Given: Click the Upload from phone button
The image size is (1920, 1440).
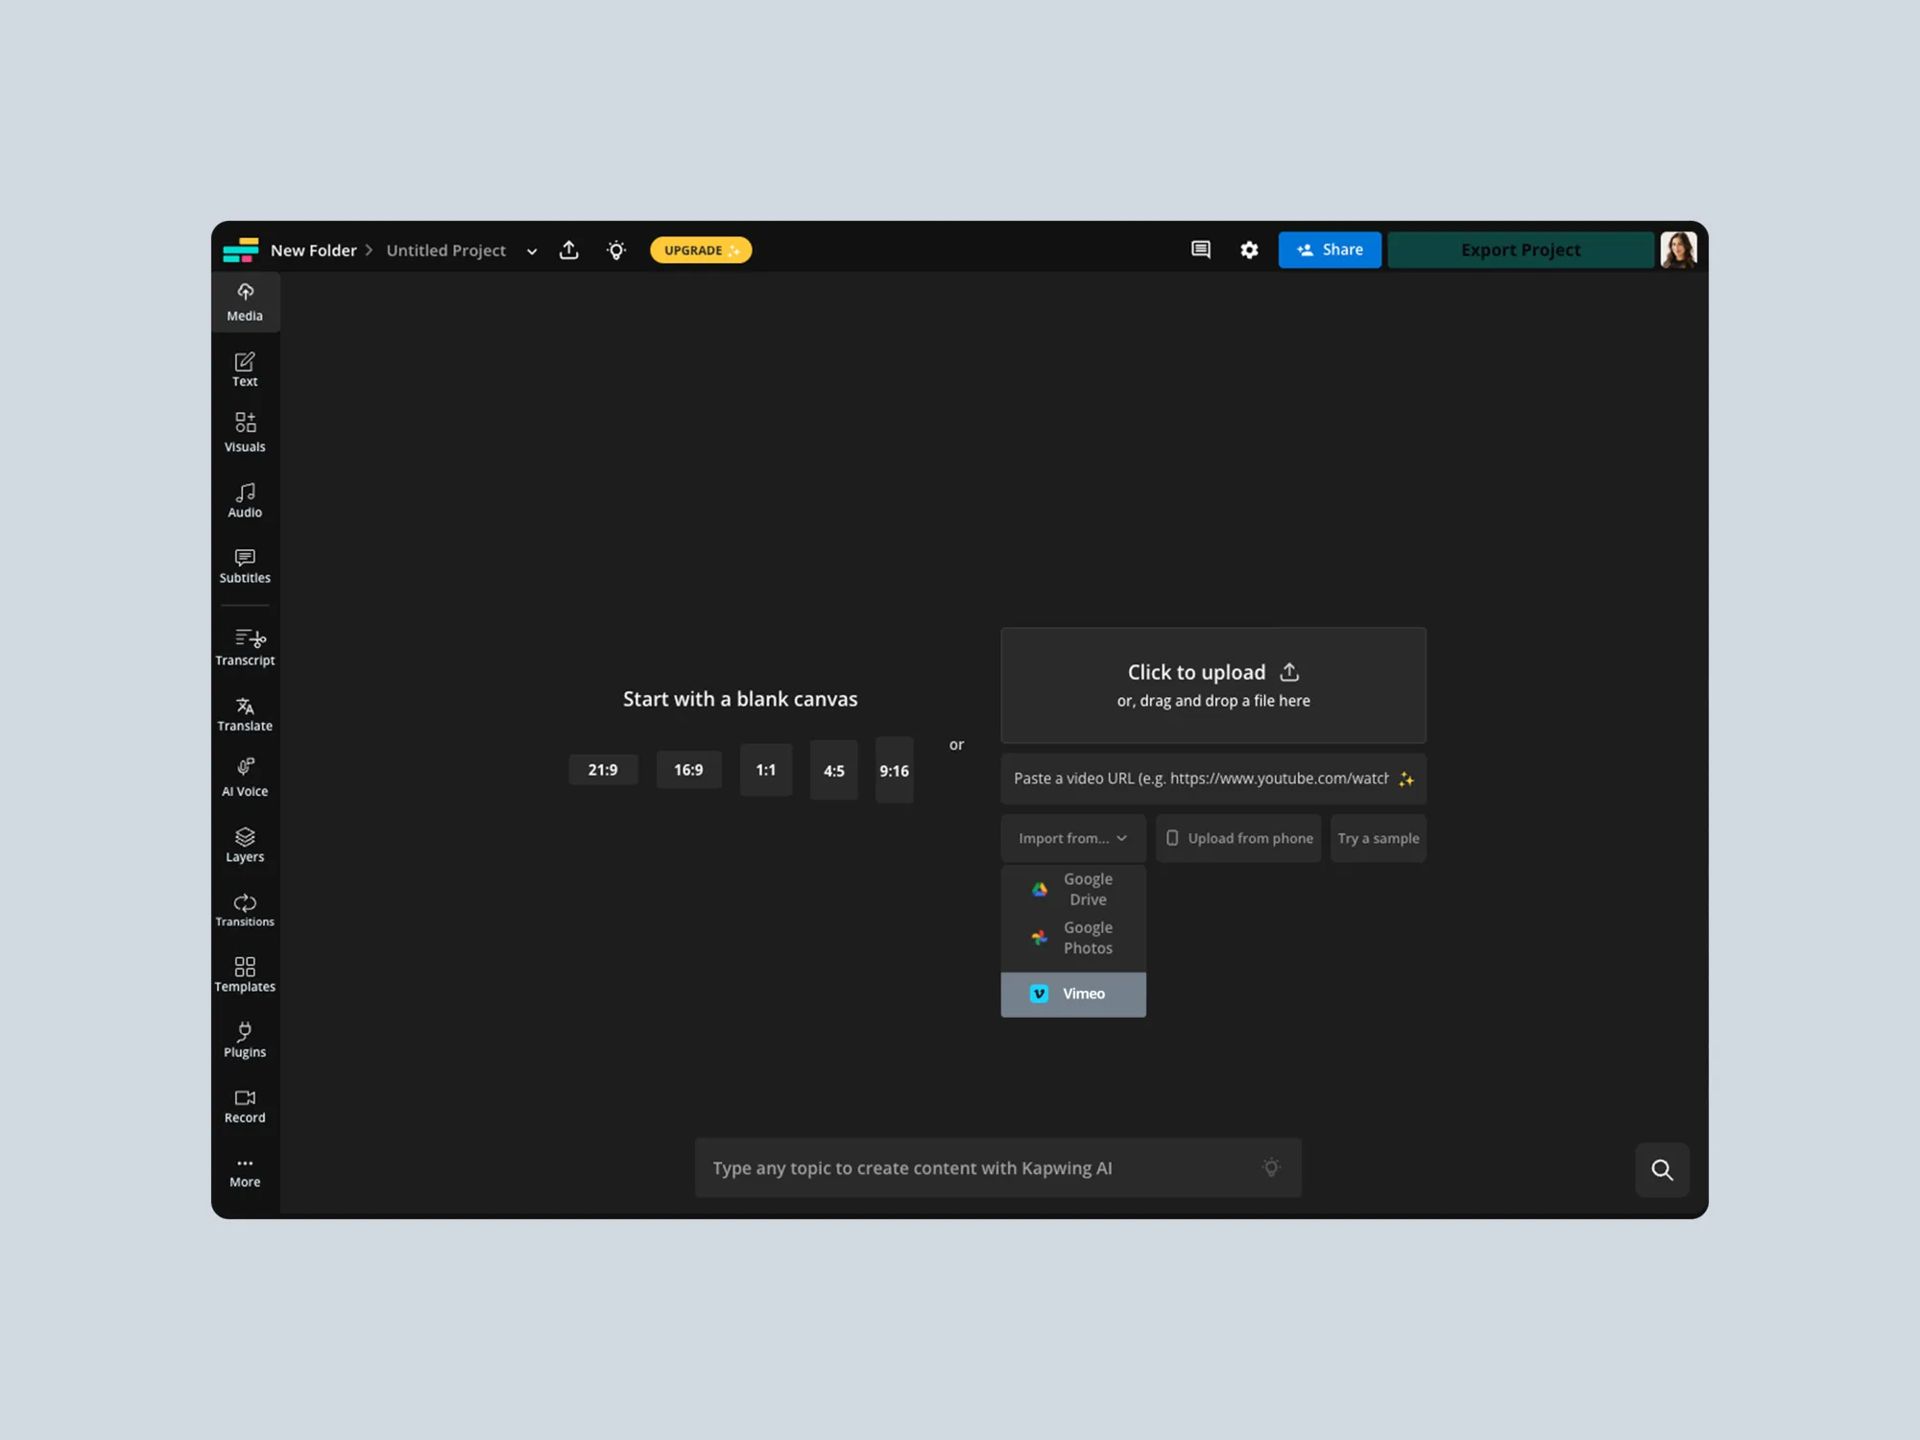Looking at the screenshot, I should (1238, 838).
